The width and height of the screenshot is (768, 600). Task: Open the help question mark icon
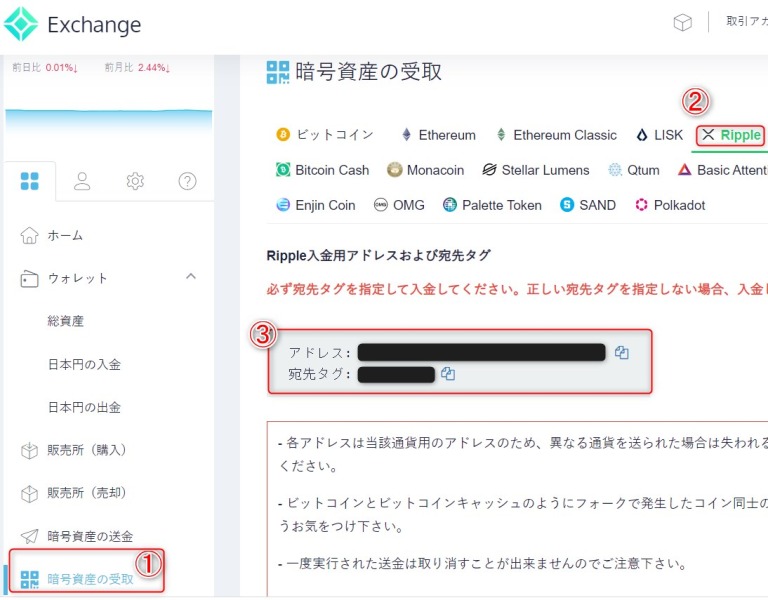(187, 181)
